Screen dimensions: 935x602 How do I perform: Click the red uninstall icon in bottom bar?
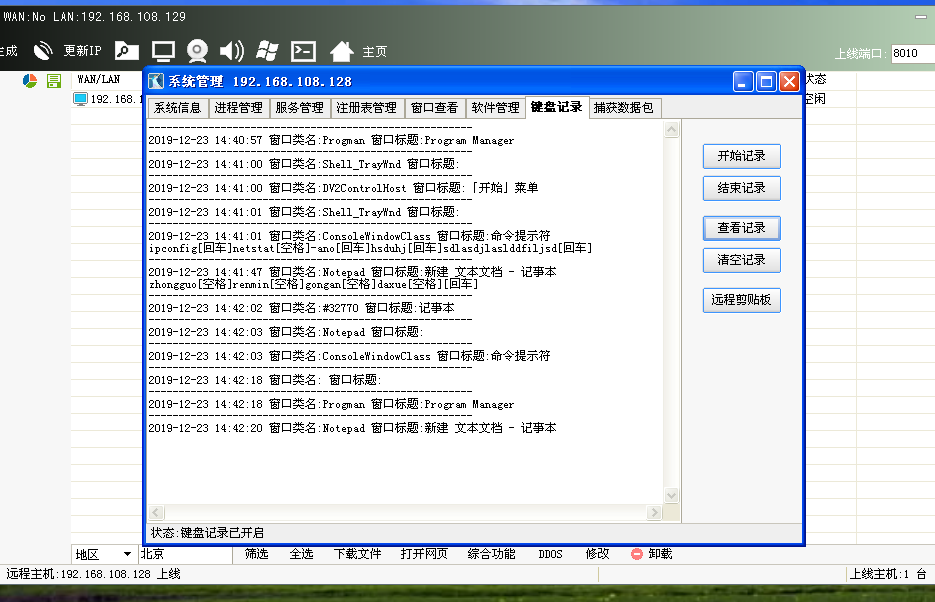coord(636,554)
